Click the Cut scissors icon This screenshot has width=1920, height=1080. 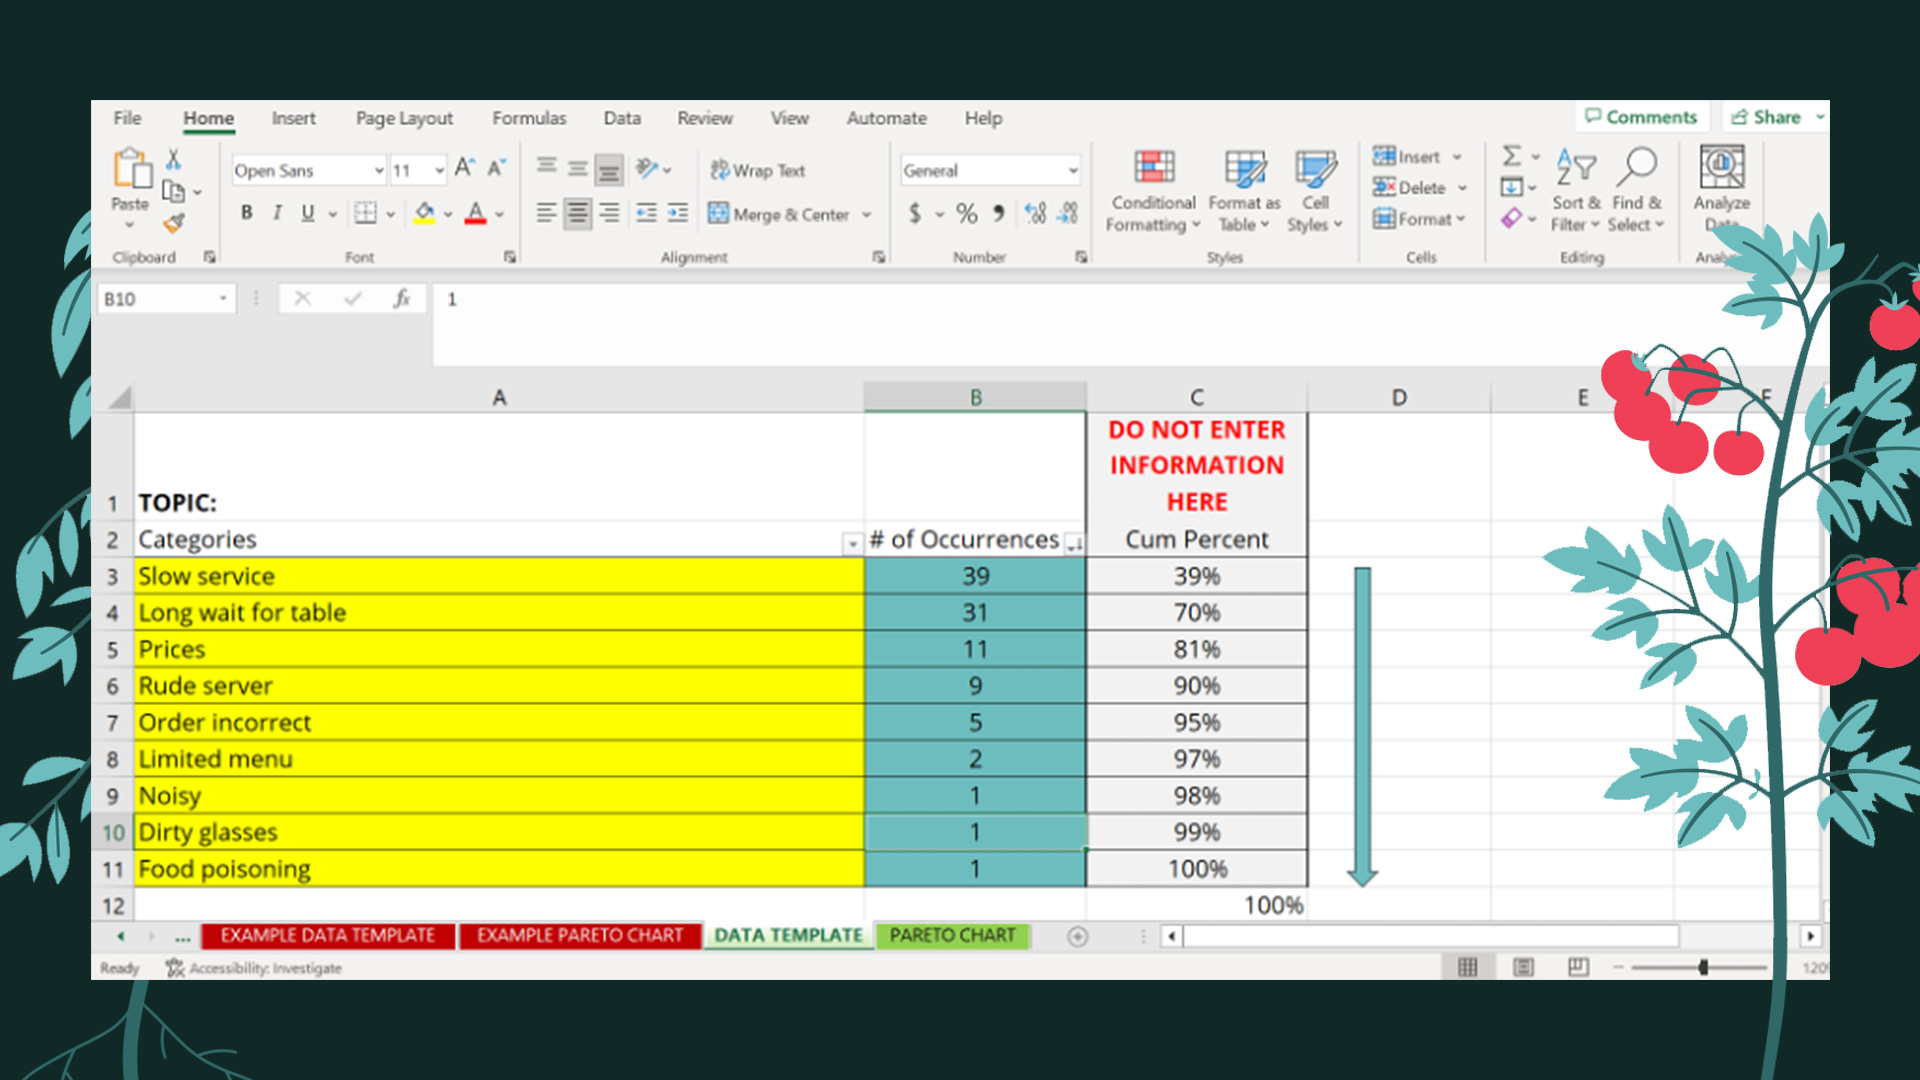[x=173, y=159]
